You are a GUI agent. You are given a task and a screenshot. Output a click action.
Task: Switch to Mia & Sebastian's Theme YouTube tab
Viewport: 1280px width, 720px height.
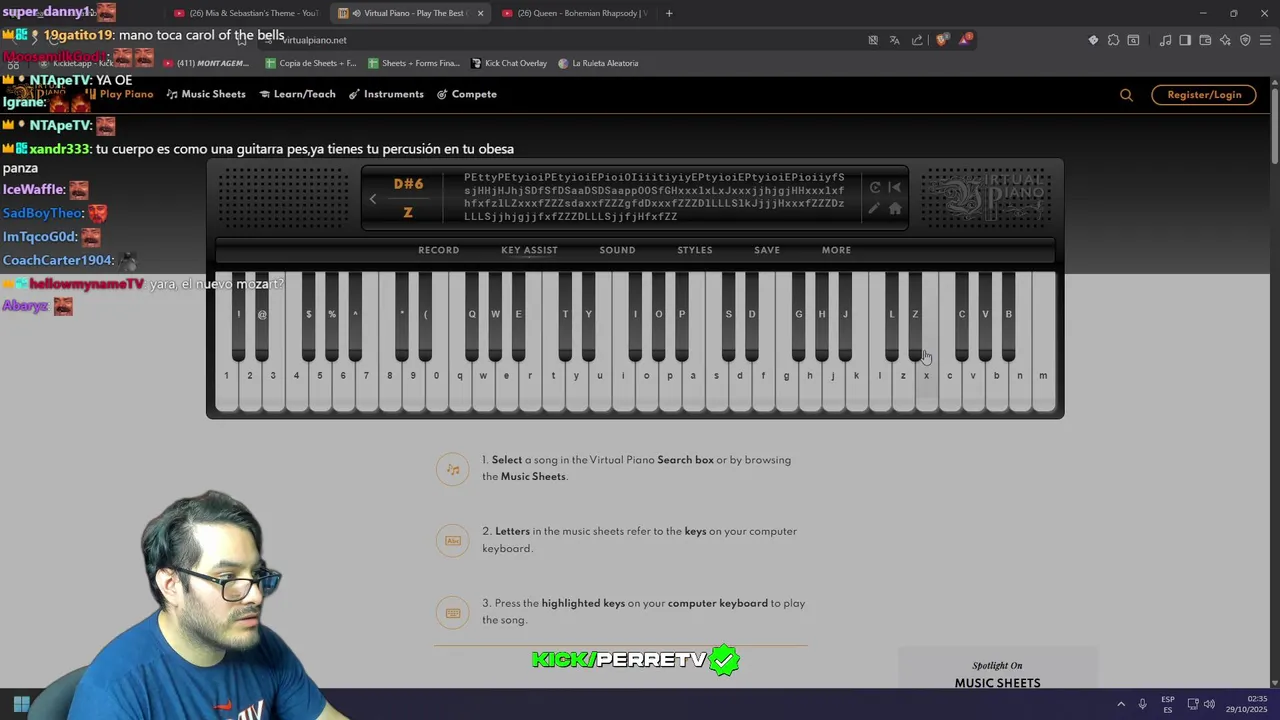(245, 13)
